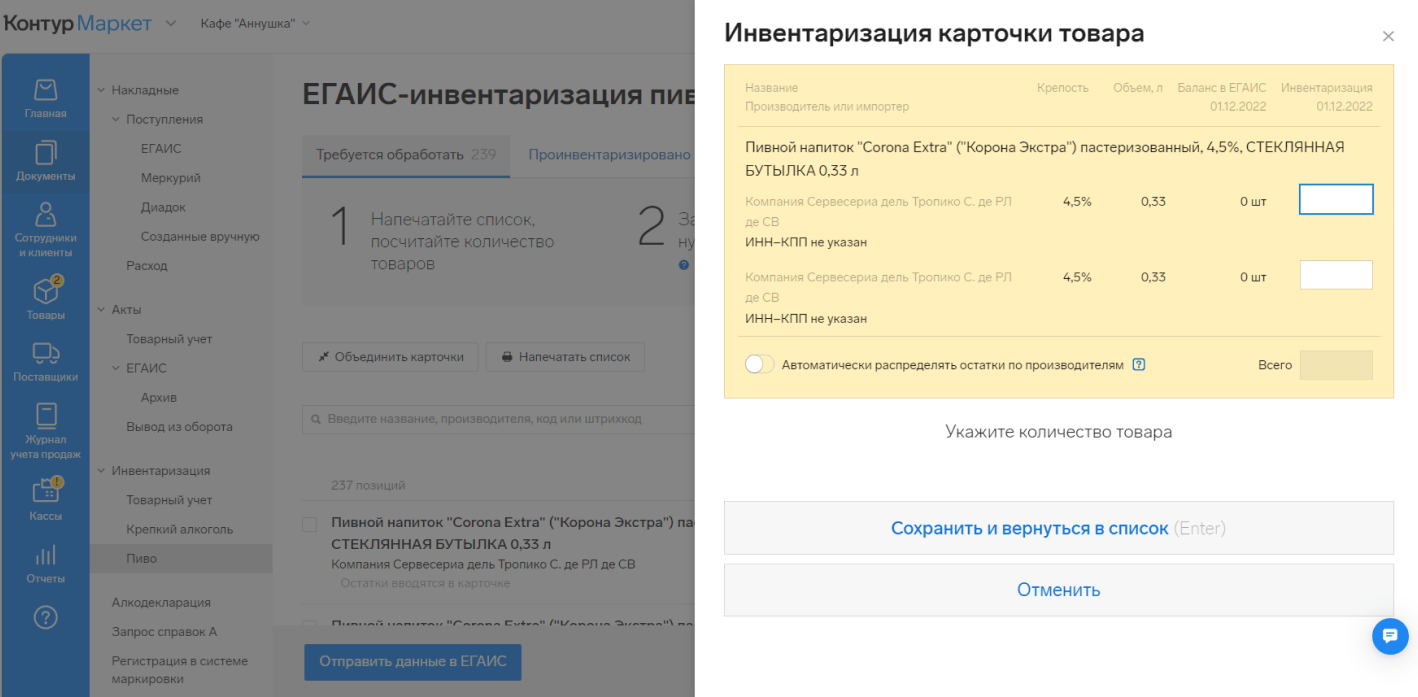
Task: Open Товарный учет under Инвентаризация
Action: tap(169, 500)
